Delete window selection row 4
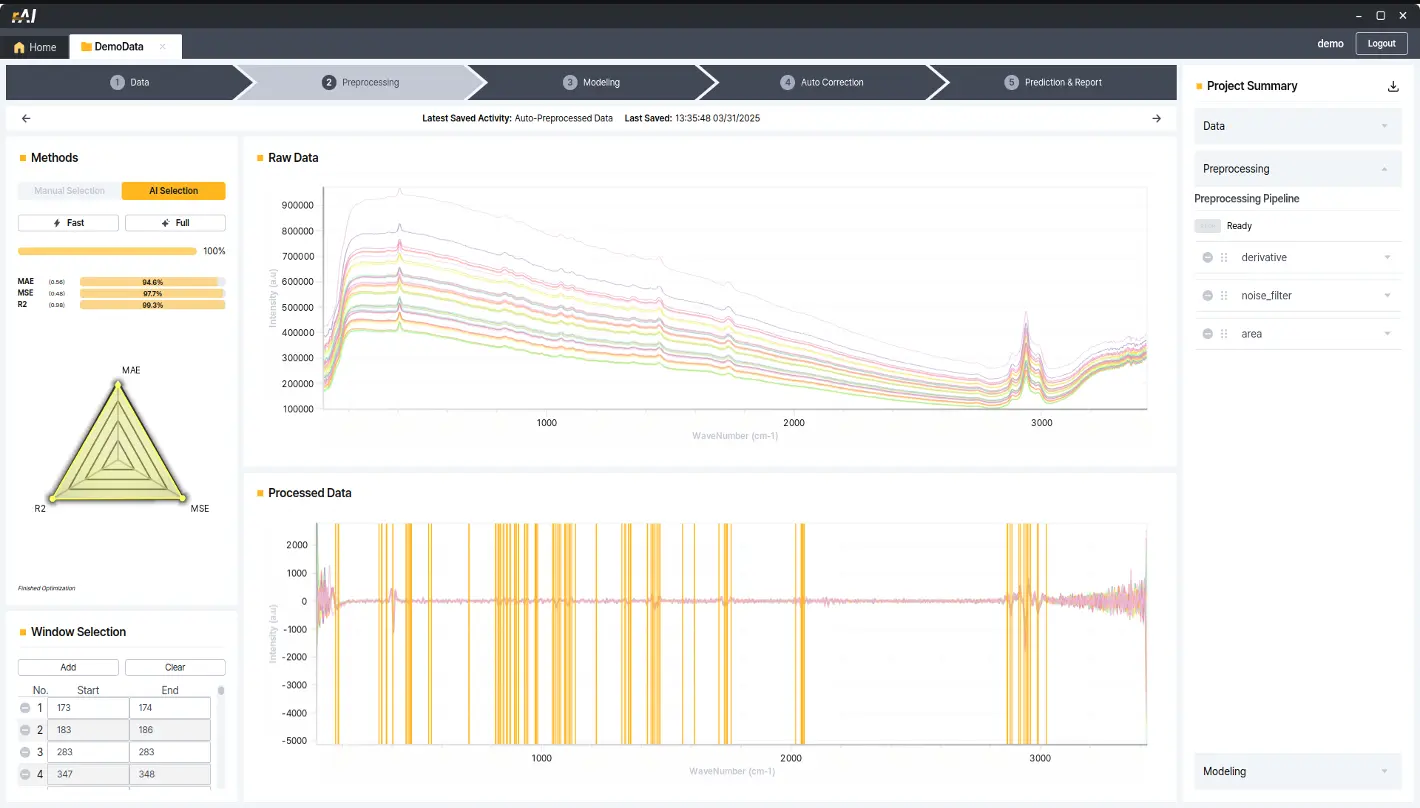The width and height of the screenshot is (1420, 808). coord(25,774)
